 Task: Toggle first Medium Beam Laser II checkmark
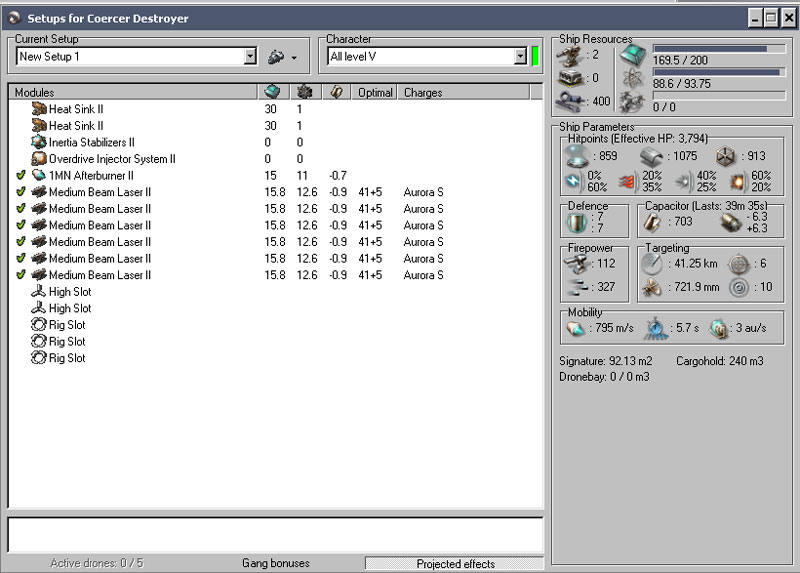click(20, 192)
